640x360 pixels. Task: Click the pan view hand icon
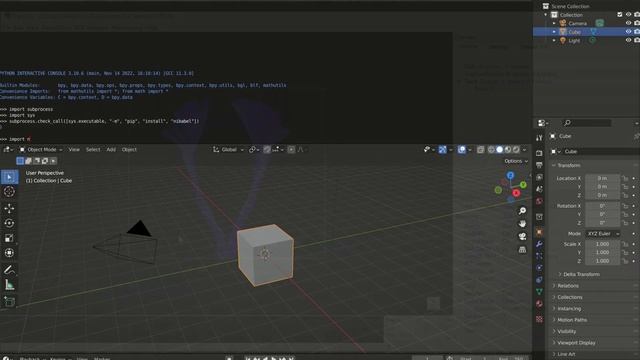[522, 224]
